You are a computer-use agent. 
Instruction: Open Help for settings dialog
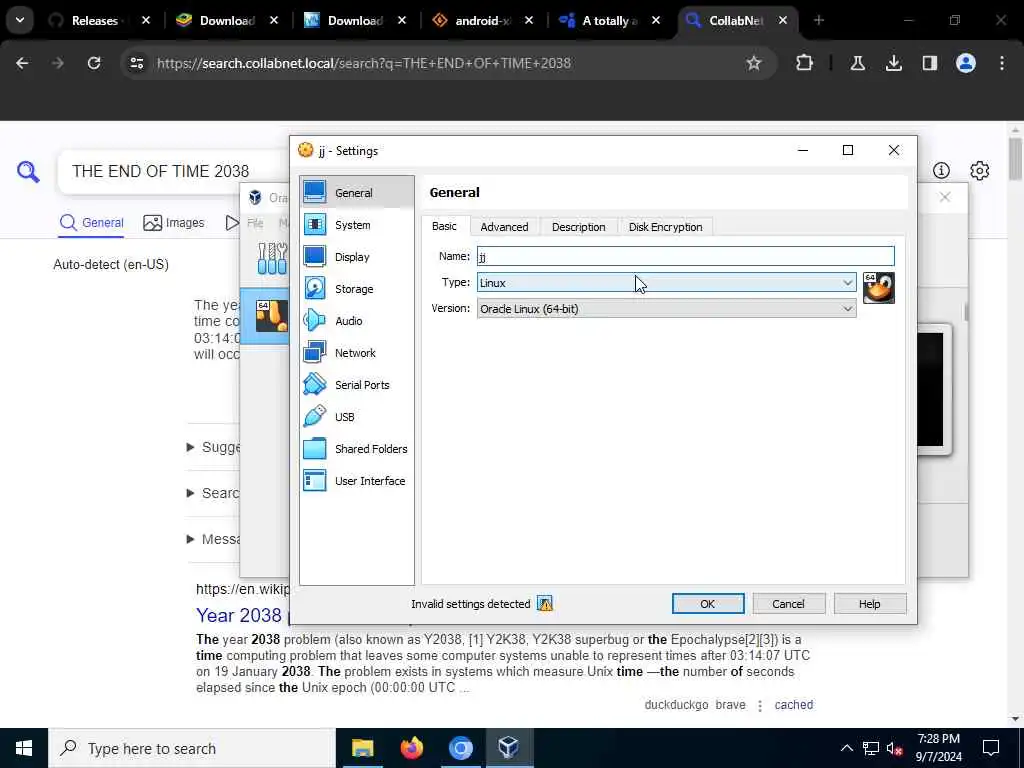[869, 603]
